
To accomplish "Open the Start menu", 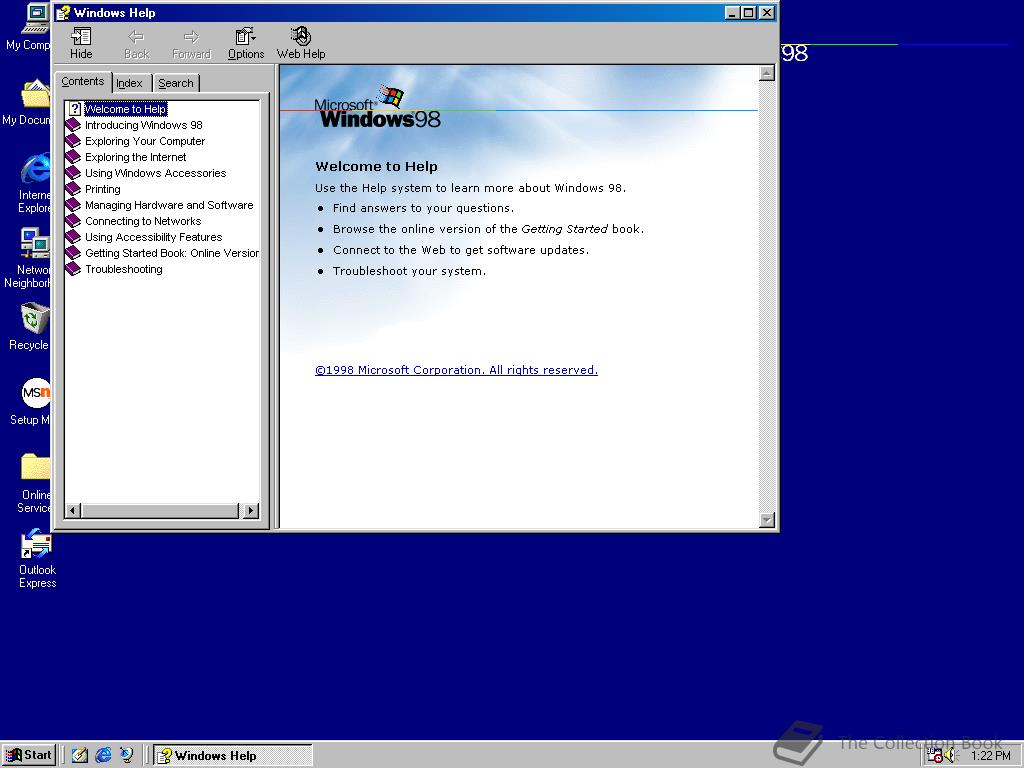I will (29, 755).
